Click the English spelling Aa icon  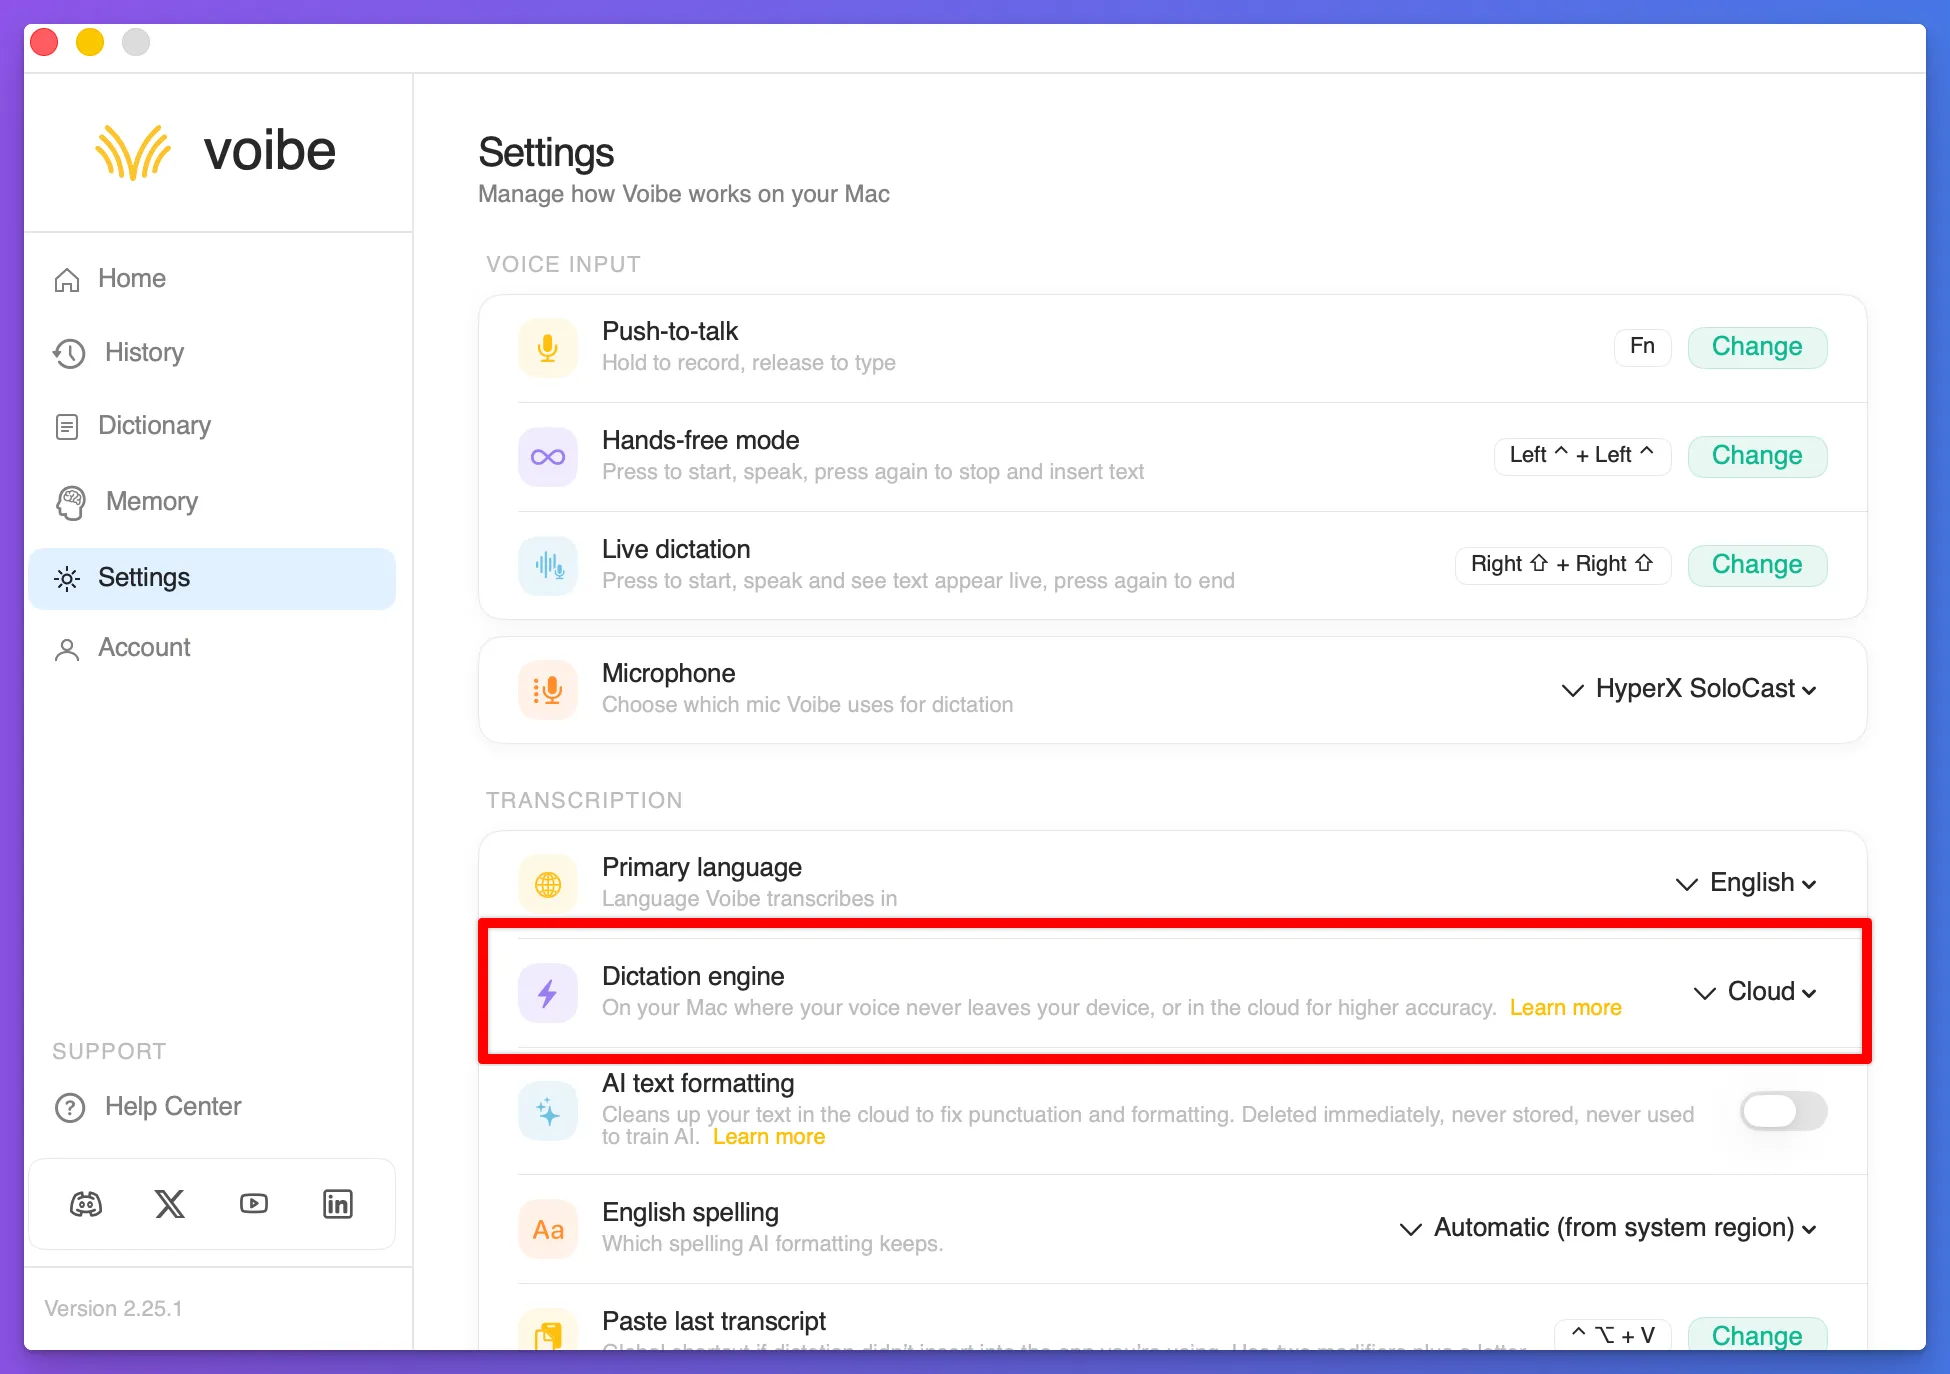[548, 1229]
